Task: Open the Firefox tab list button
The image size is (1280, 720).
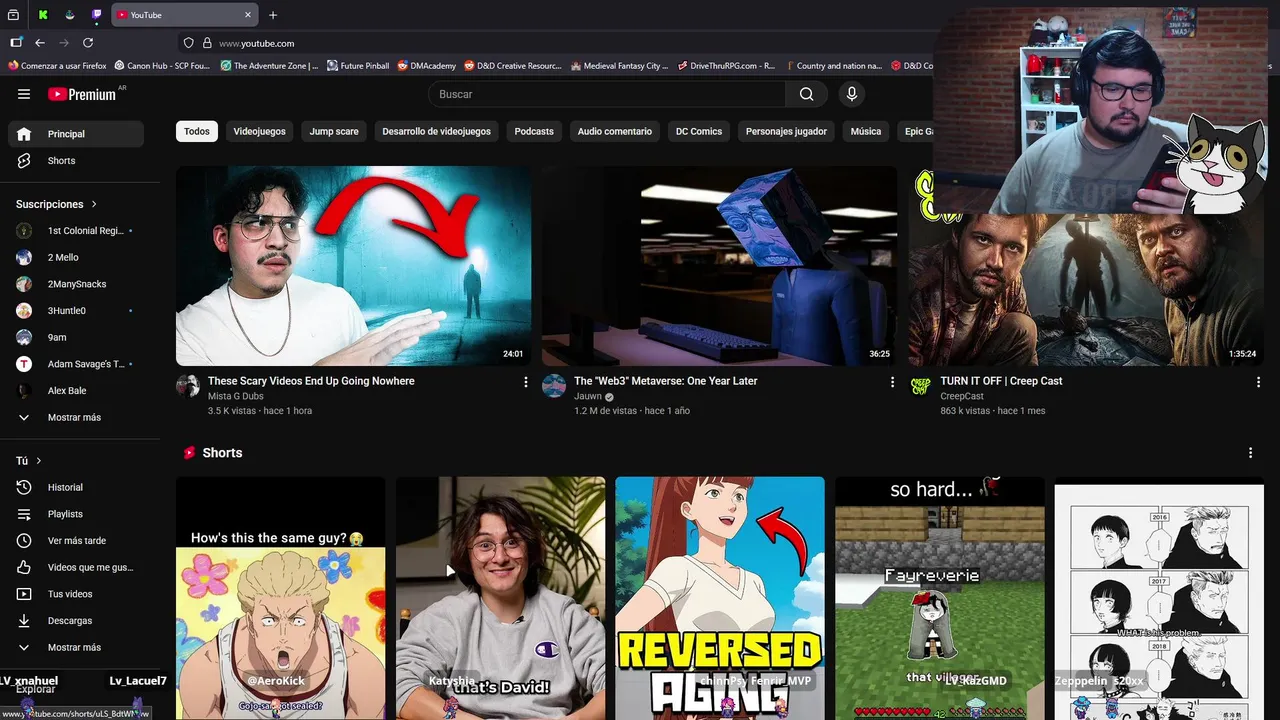Action: pos(14,15)
